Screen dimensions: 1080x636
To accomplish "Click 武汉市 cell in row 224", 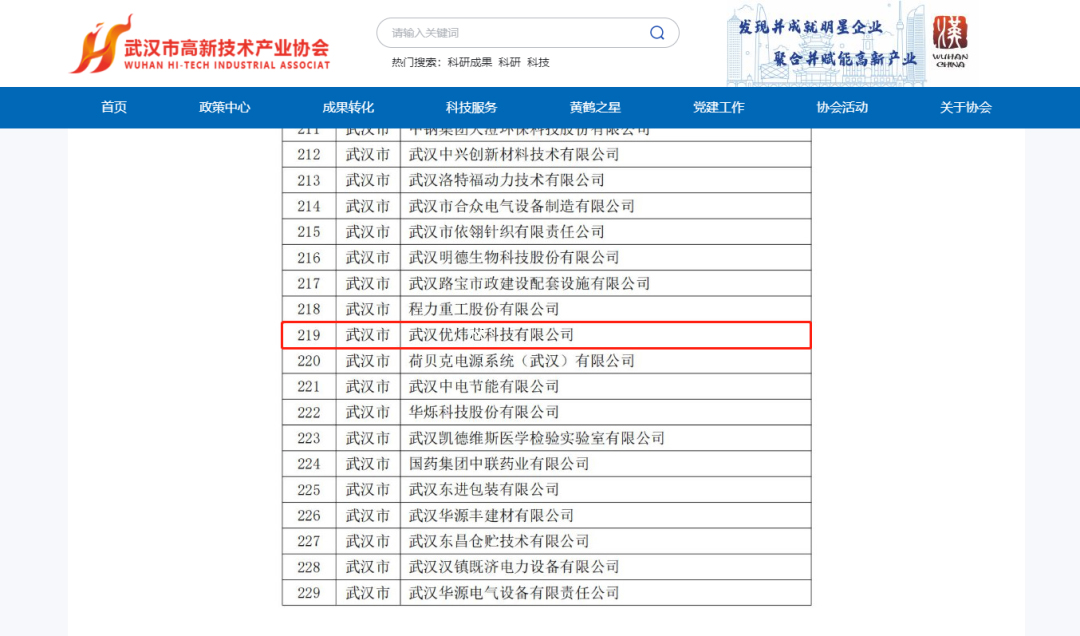I will pyautogui.click(x=368, y=464).
